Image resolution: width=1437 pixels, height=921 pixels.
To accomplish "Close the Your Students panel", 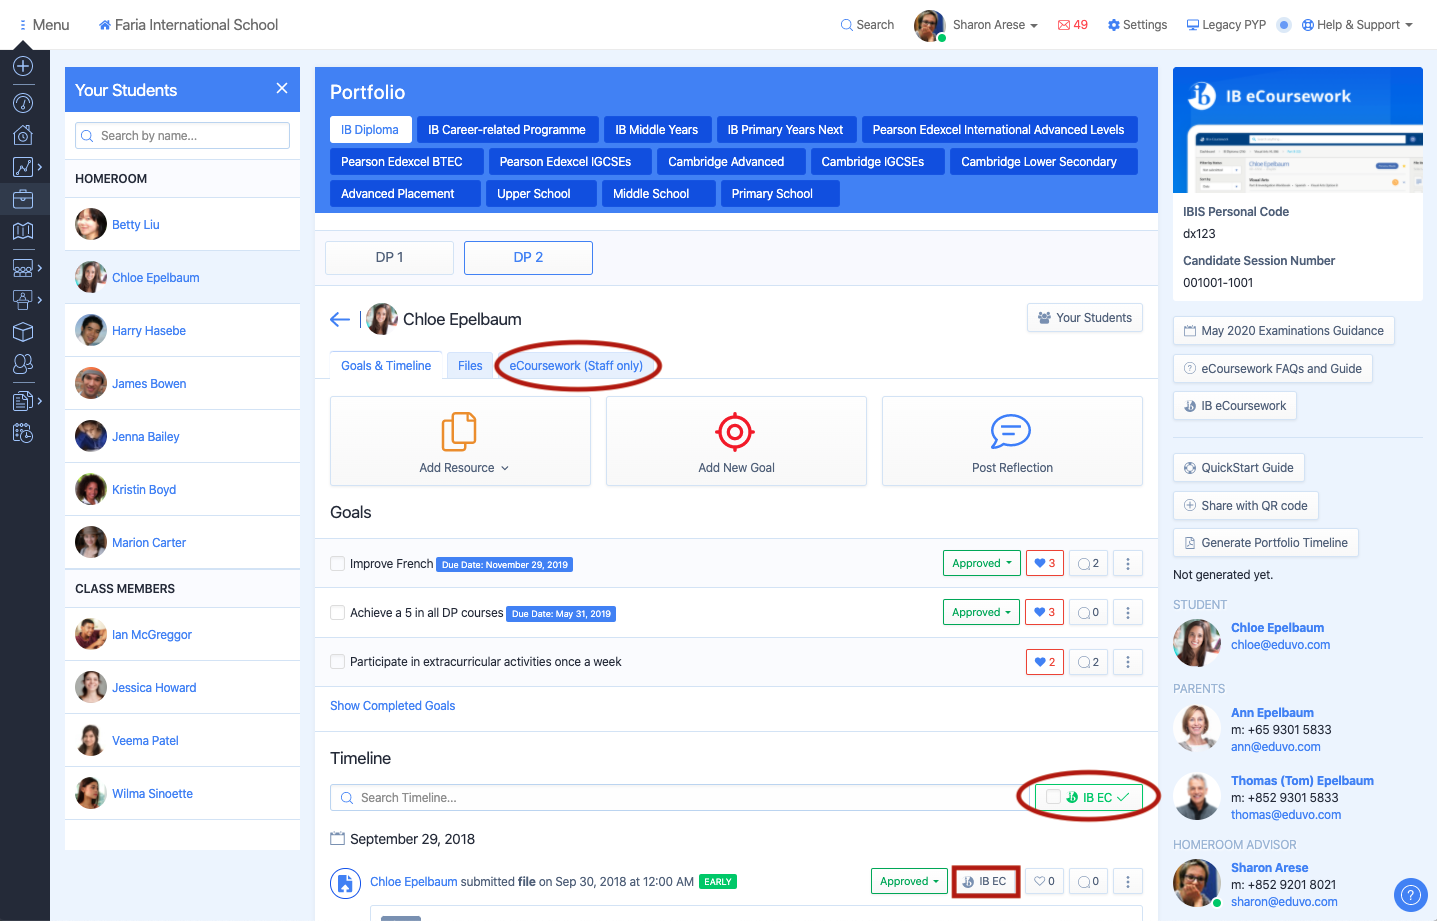I will click(282, 89).
